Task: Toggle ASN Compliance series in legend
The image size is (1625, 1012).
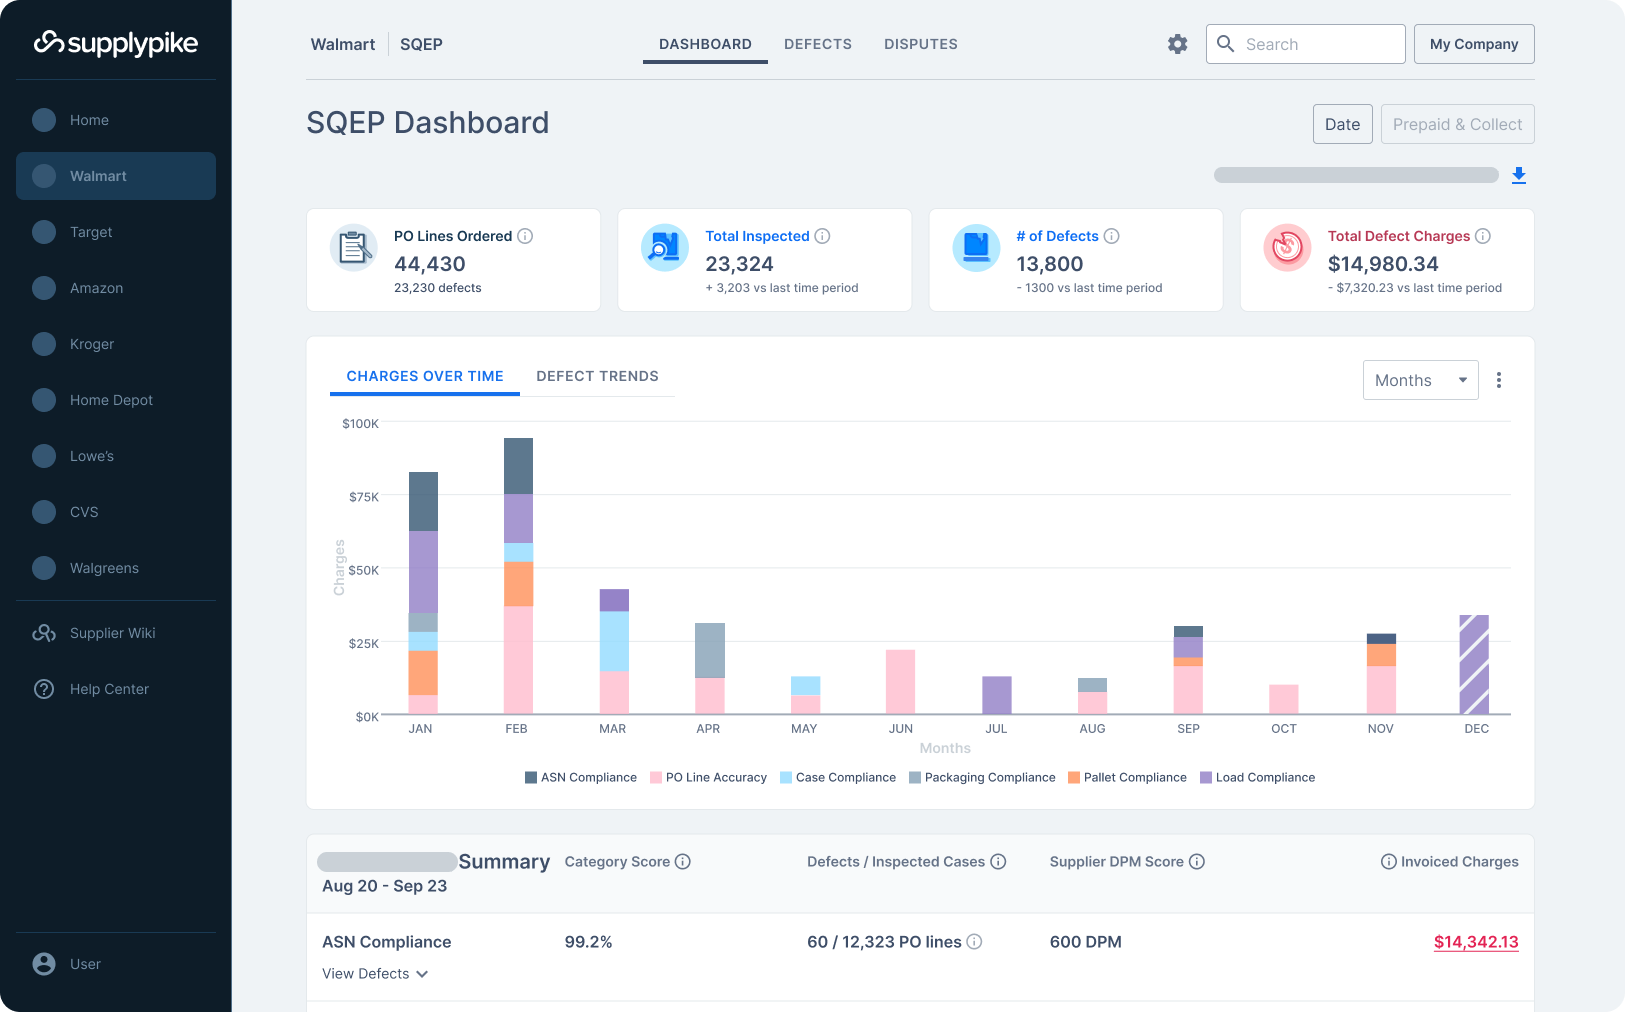Action: [581, 778]
